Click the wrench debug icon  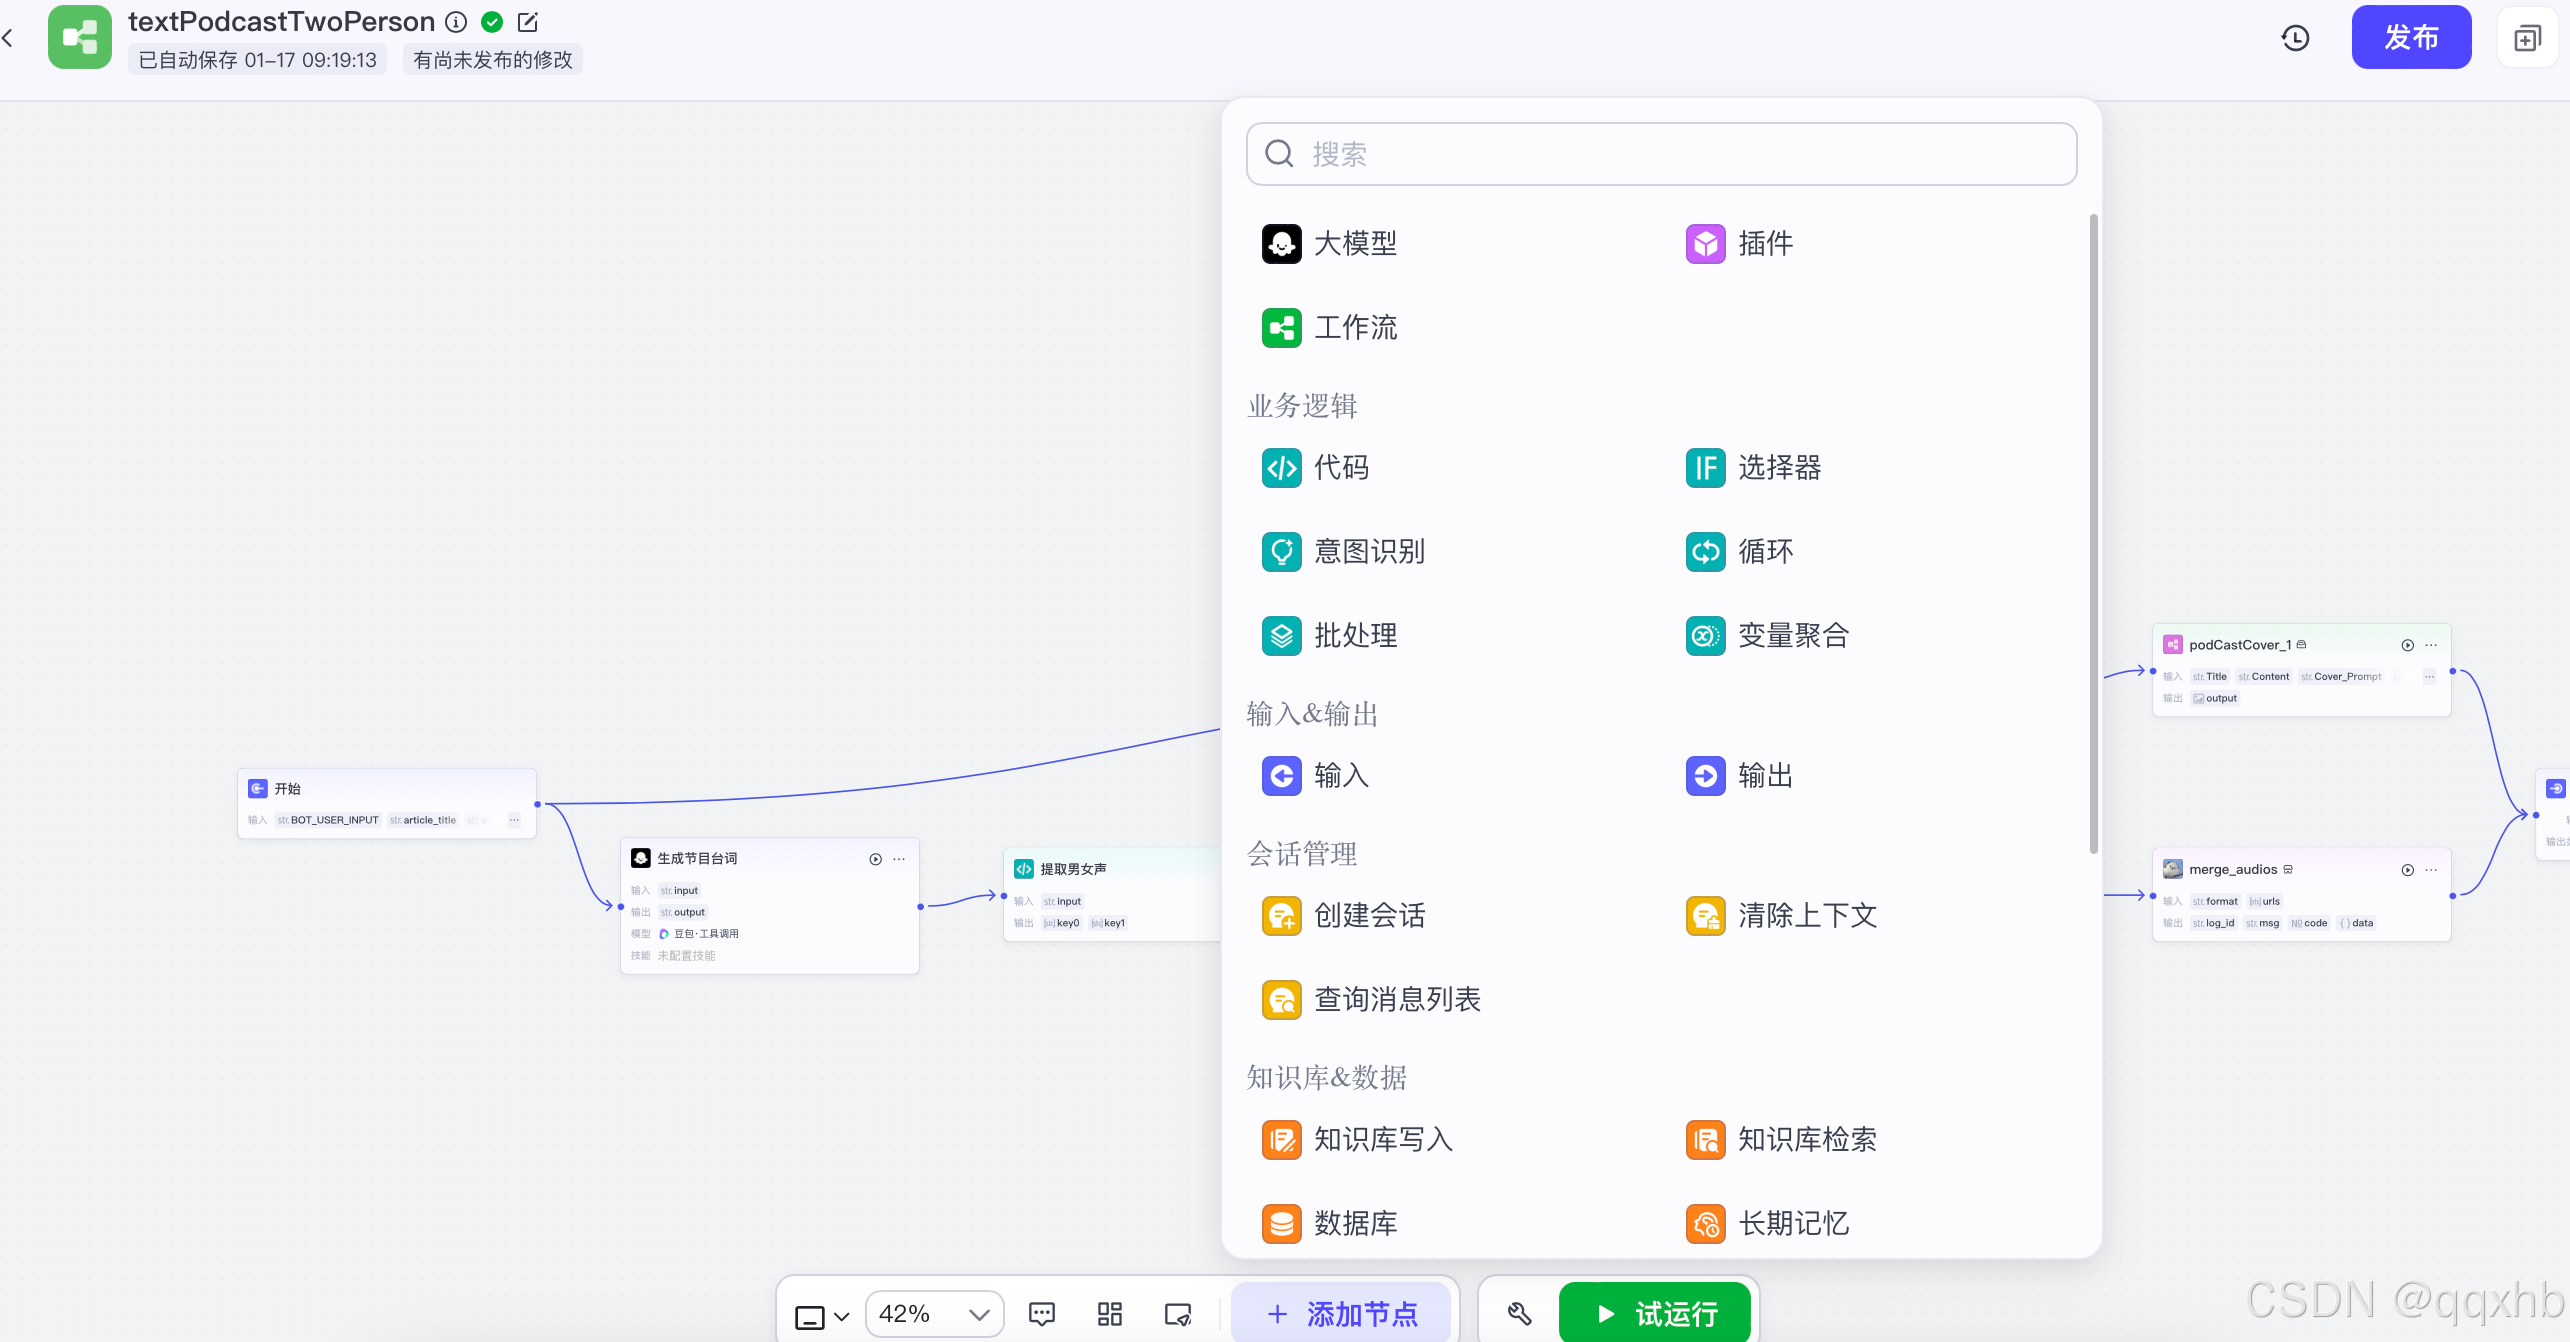[1519, 1313]
